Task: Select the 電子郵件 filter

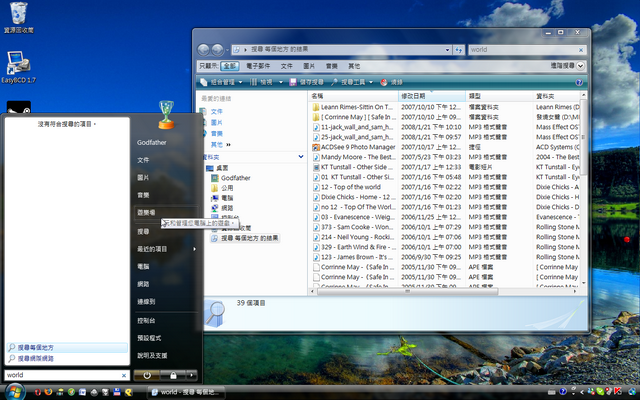Action: coord(258,66)
